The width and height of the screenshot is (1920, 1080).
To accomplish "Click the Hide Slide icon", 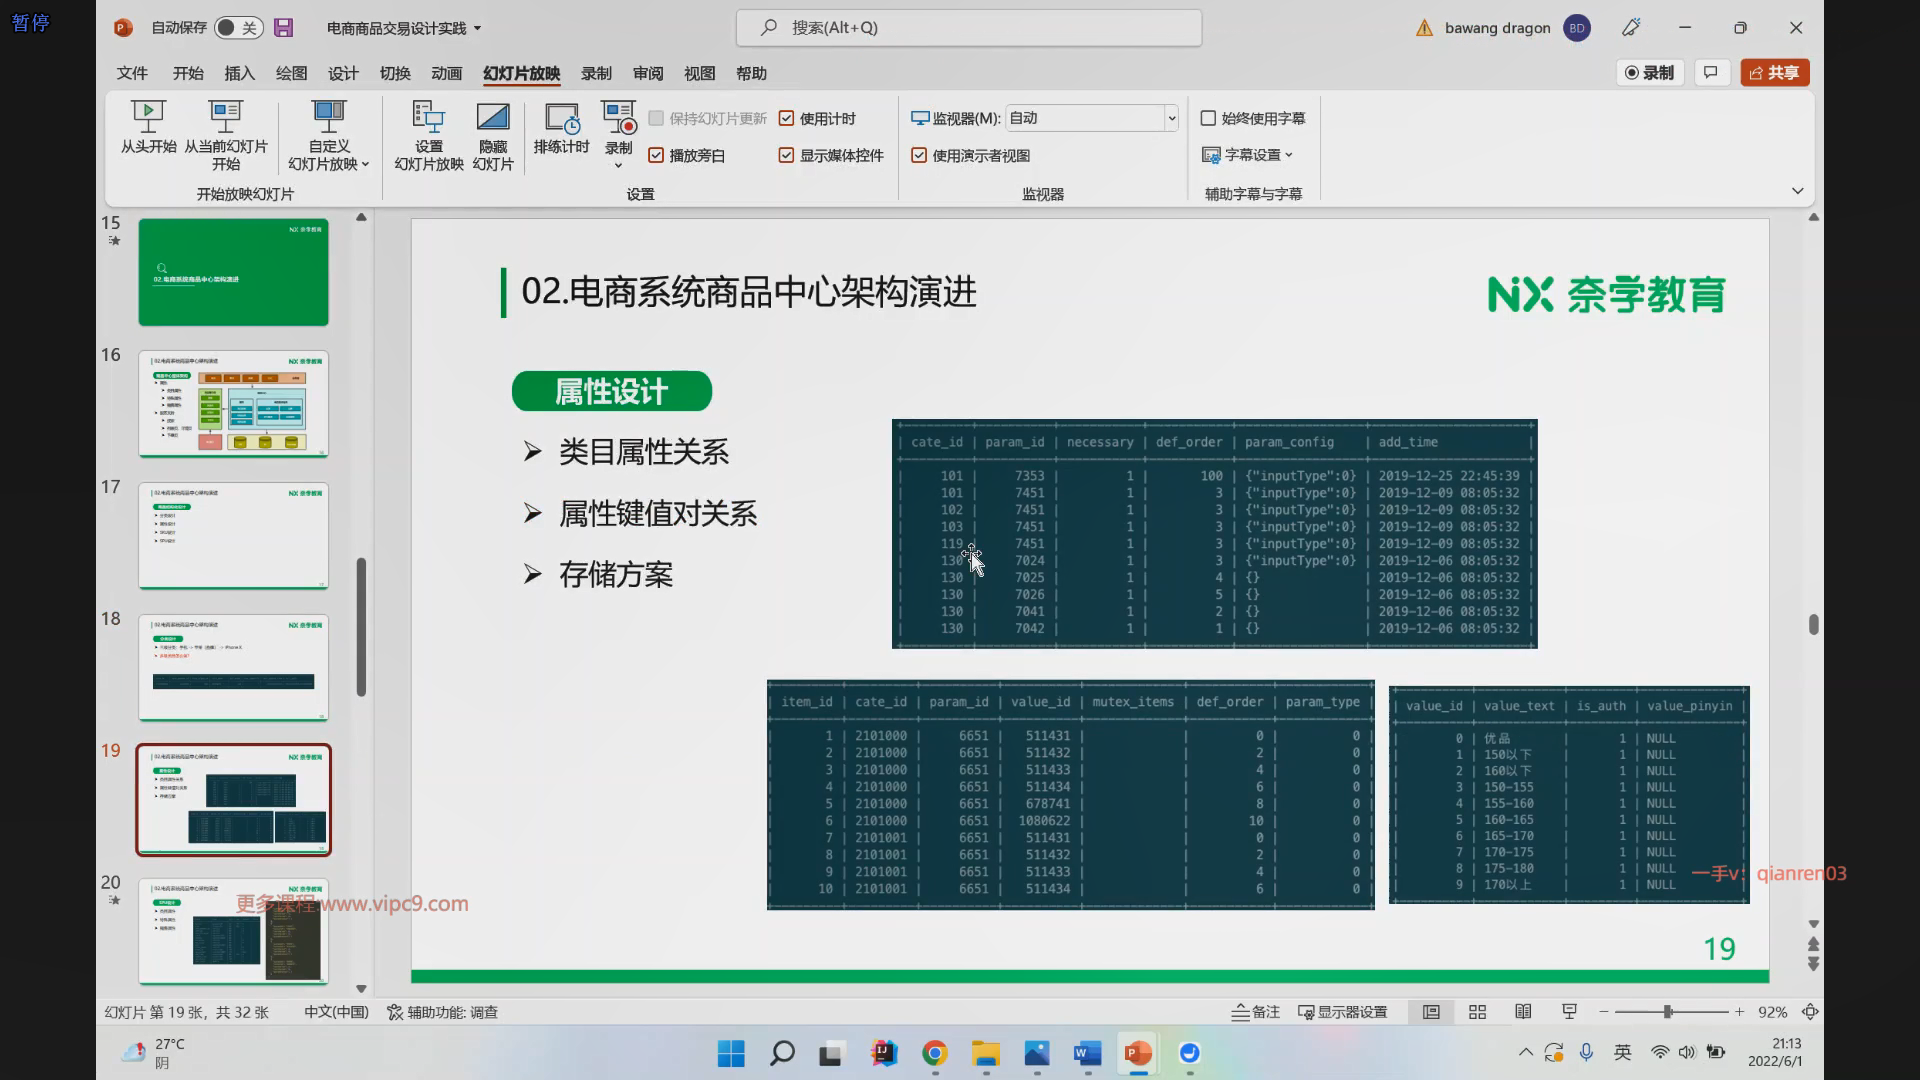I will (x=492, y=118).
